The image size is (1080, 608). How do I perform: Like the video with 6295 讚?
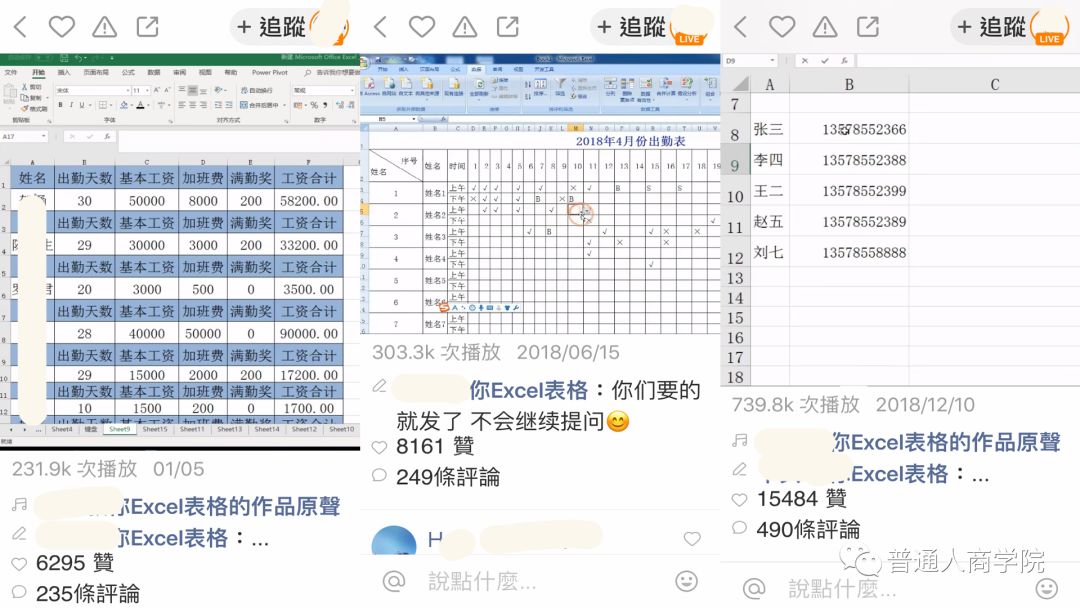[x=19, y=563]
